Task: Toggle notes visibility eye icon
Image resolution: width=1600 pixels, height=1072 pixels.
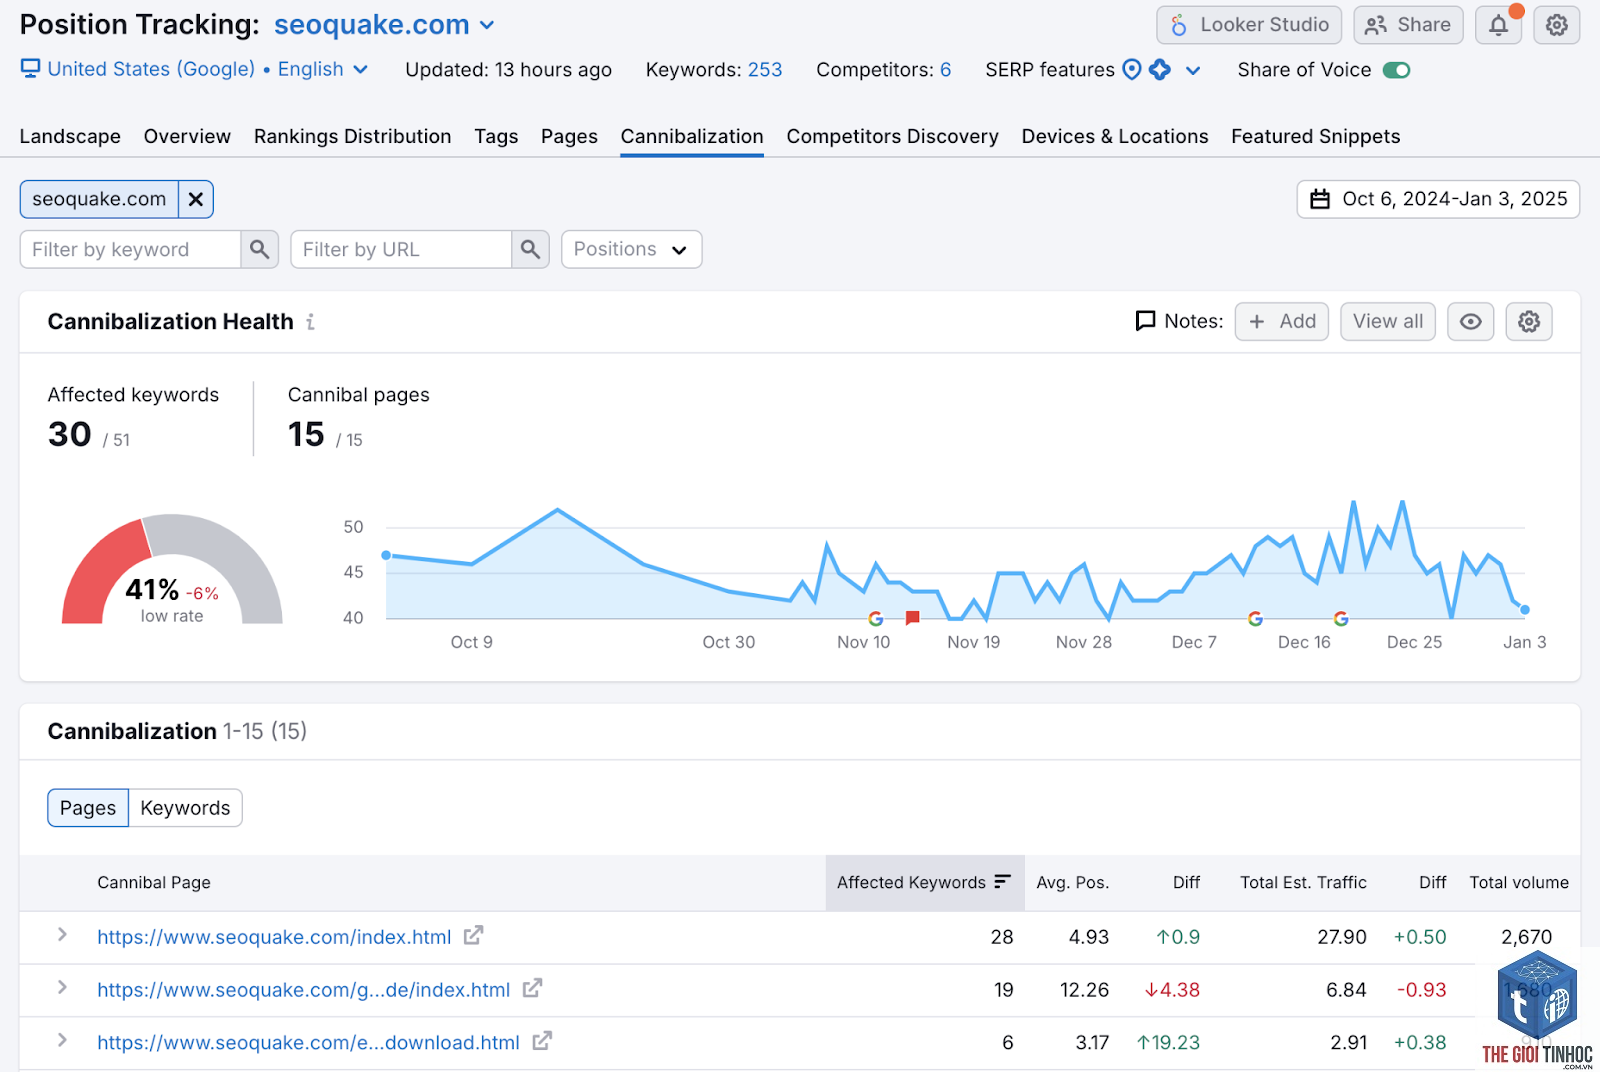Action: tap(1470, 321)
